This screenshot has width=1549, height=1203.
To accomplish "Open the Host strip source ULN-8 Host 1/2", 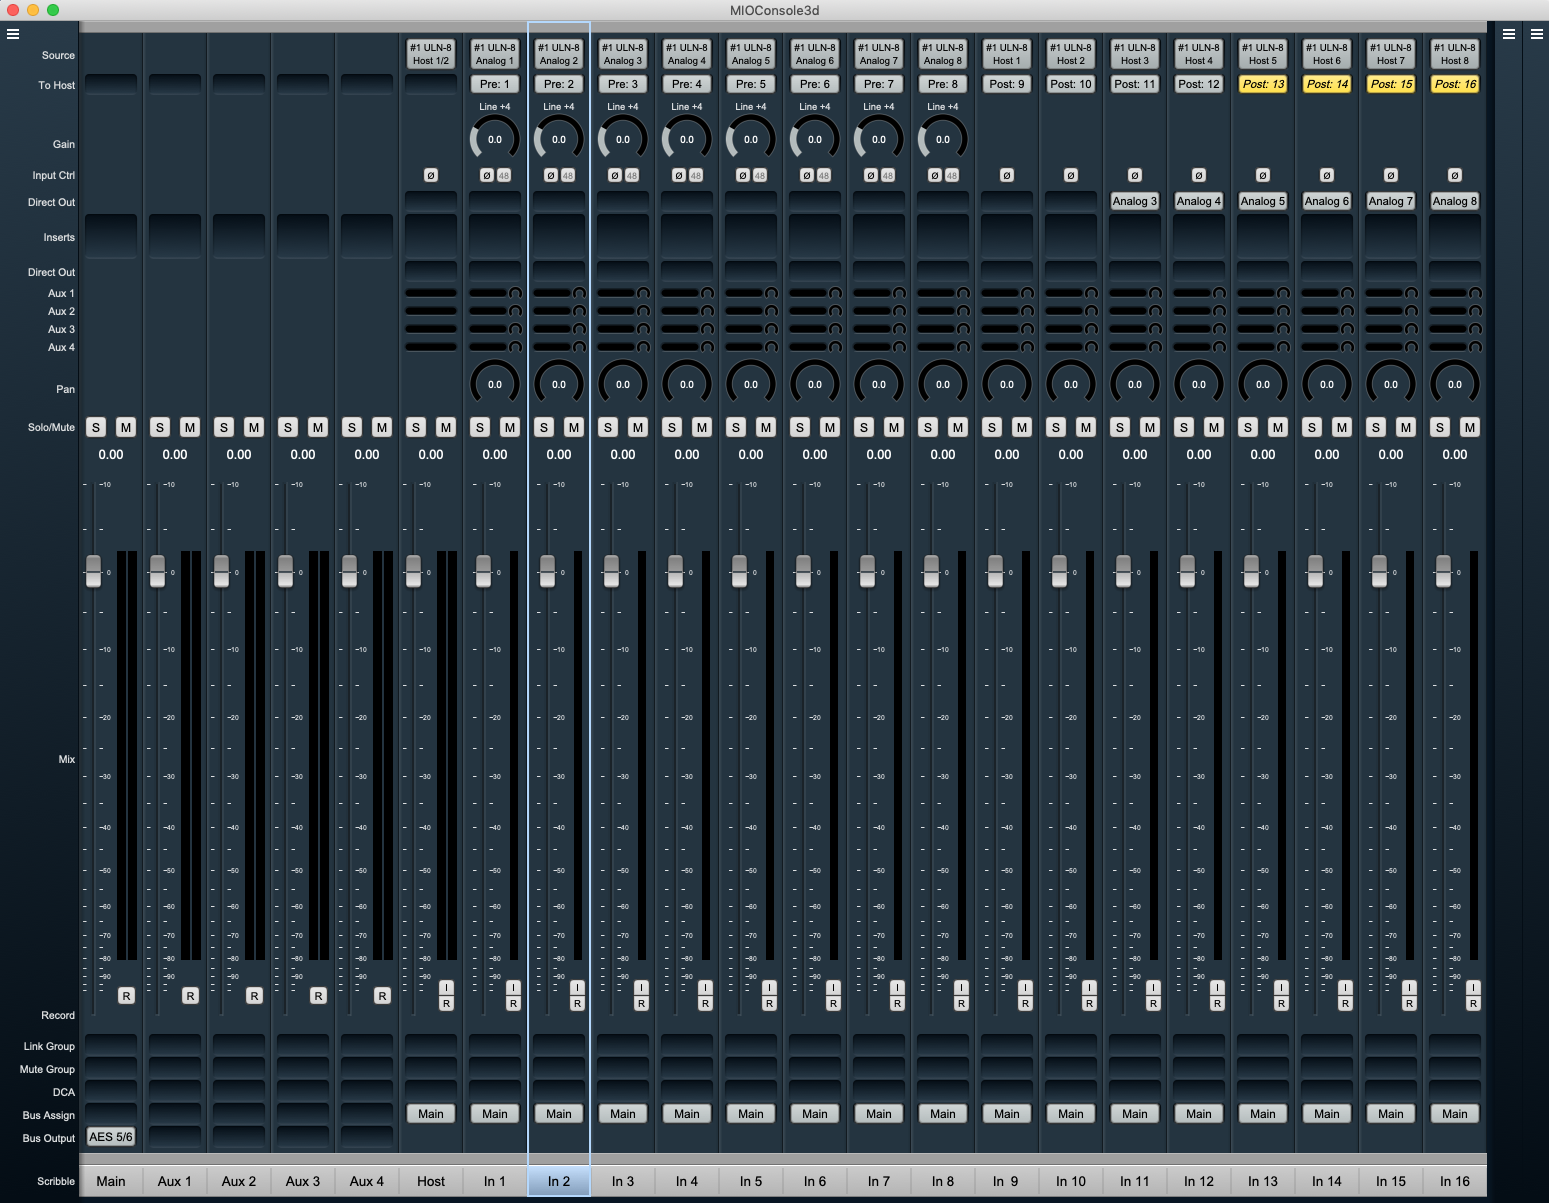I will (x=431, y=54).
